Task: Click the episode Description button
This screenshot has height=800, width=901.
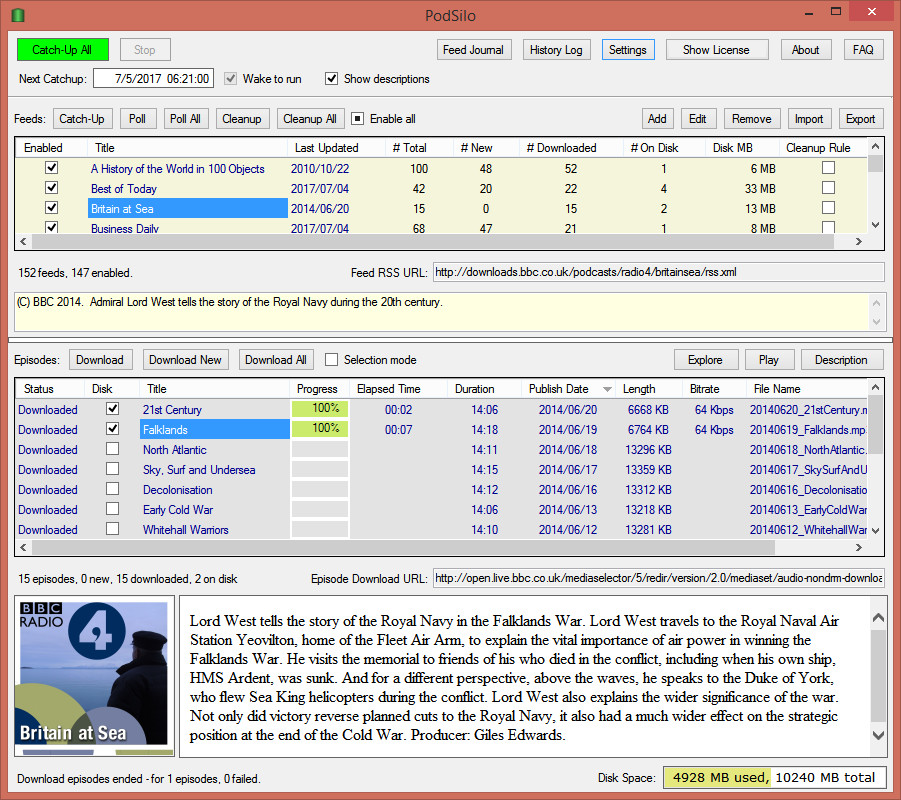Action: pos(841,360)
